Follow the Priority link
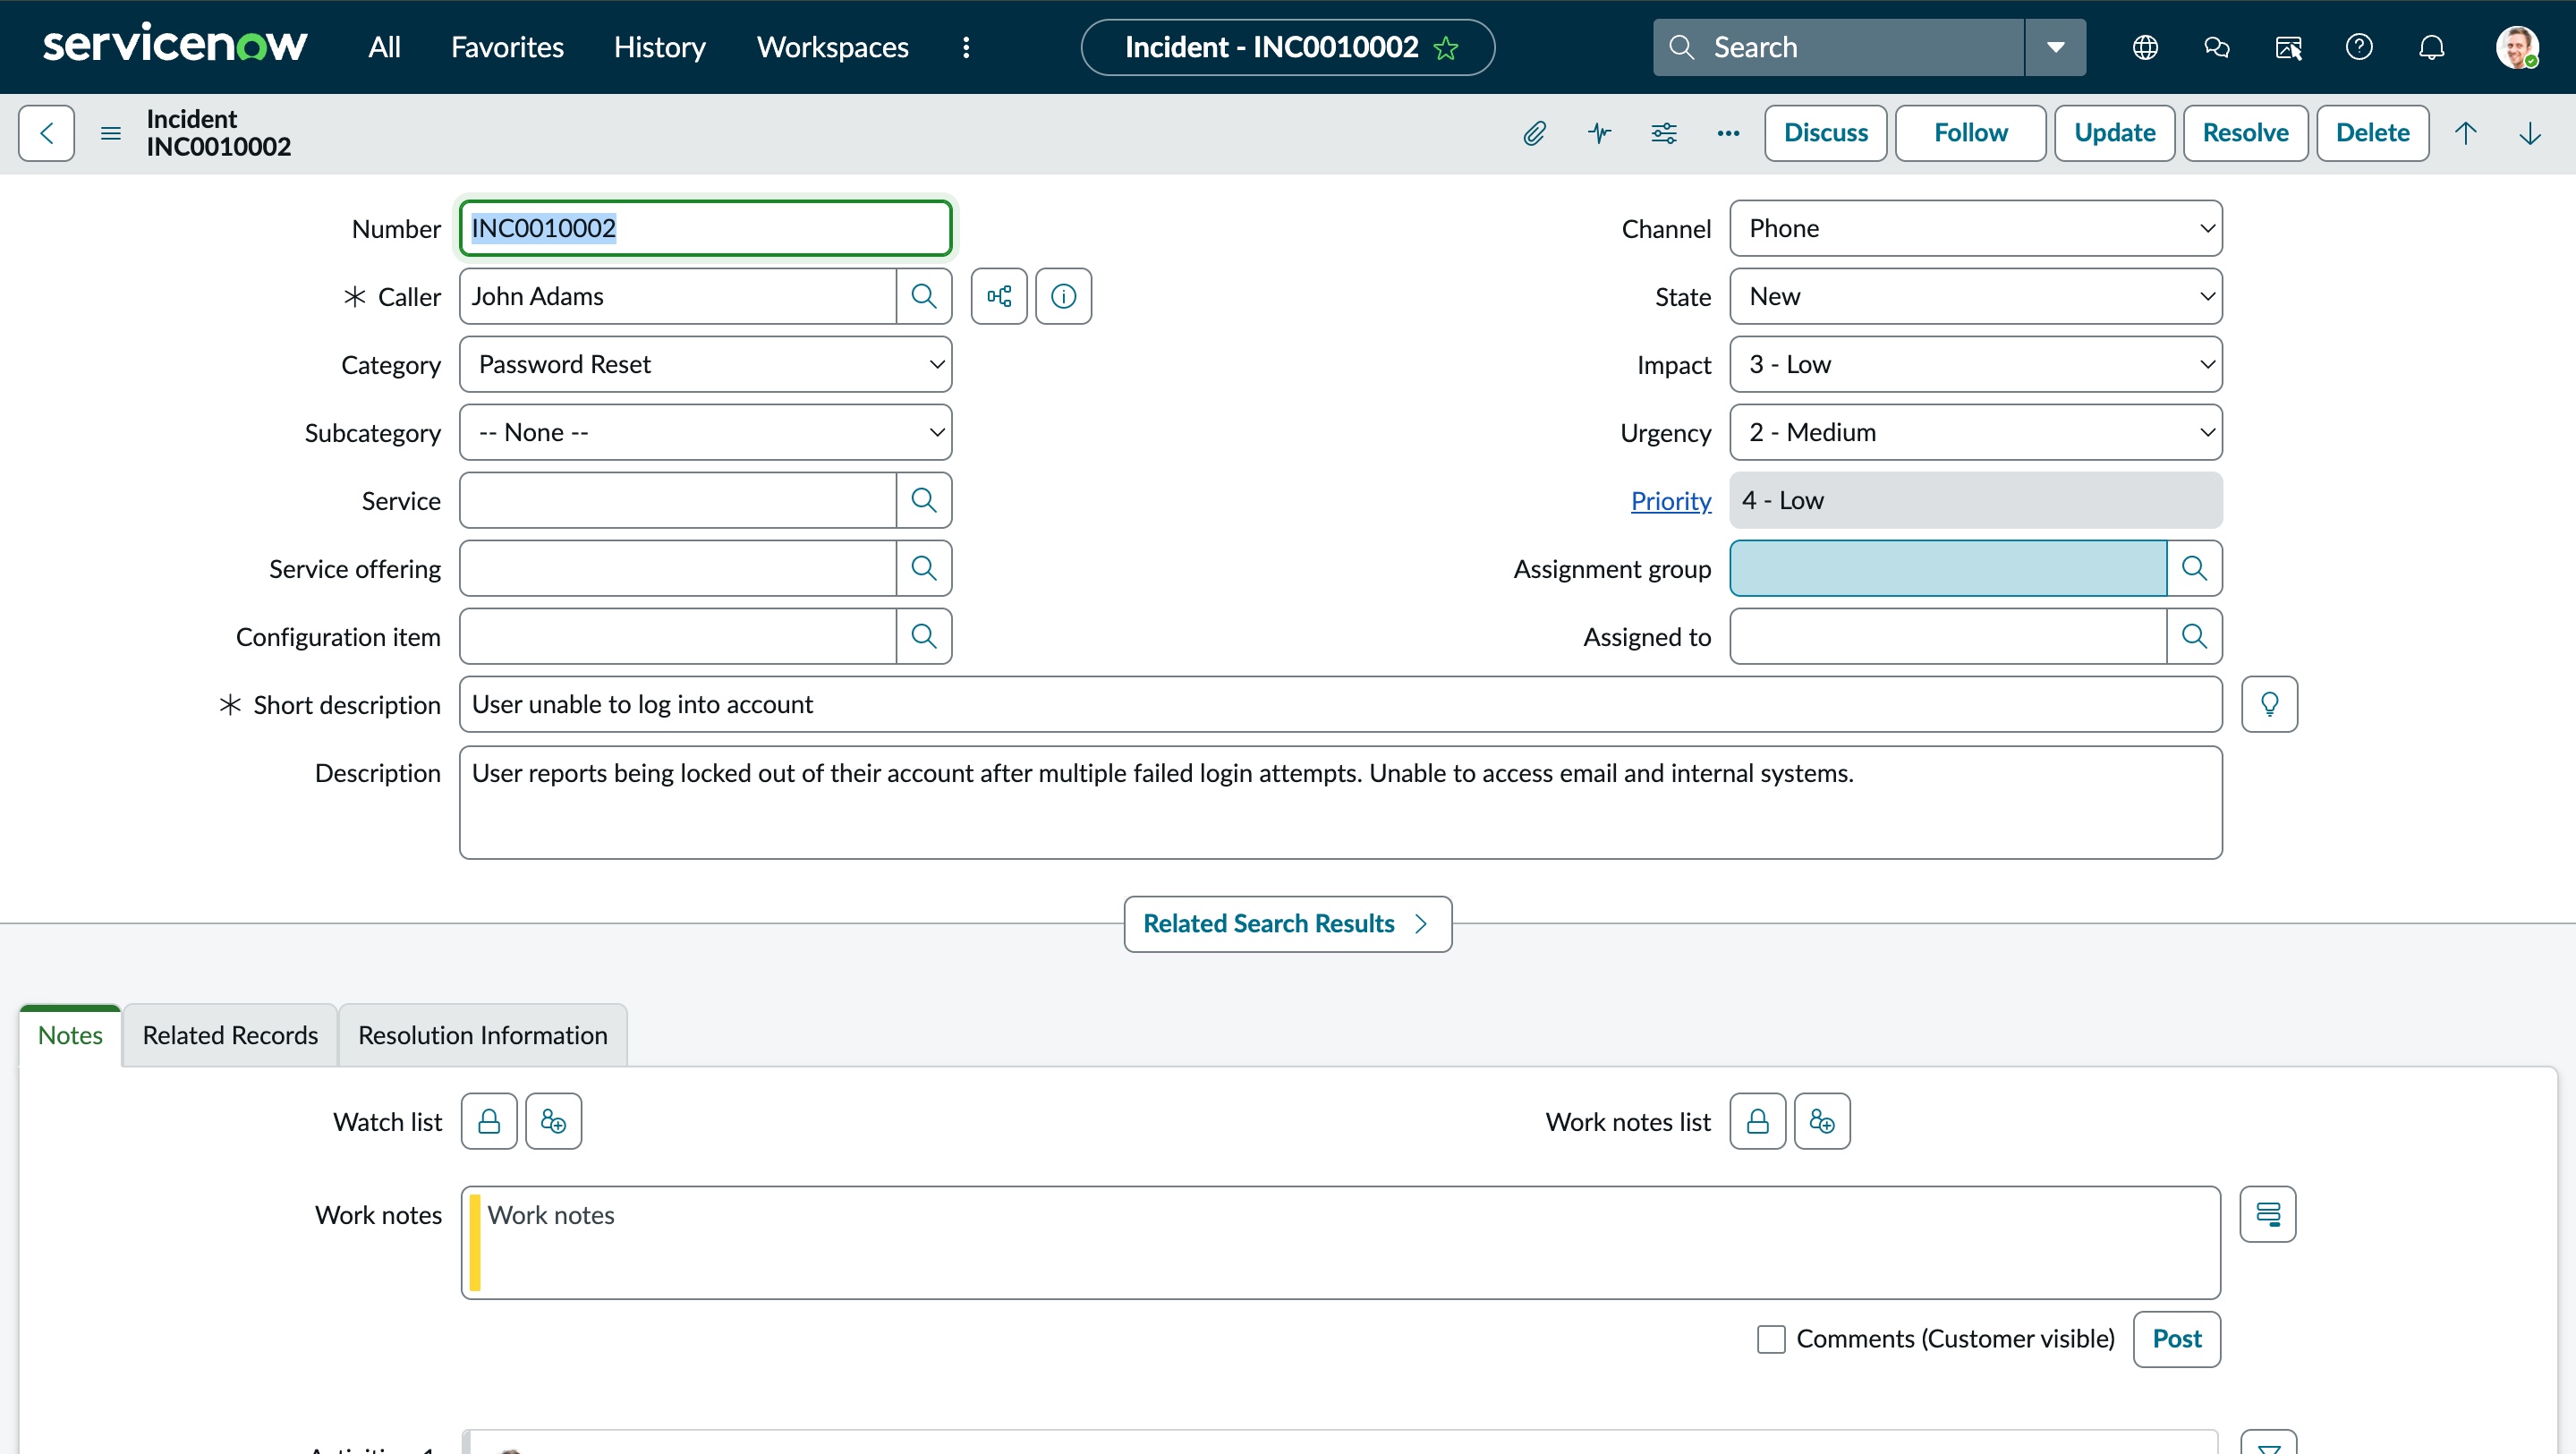The image size is (2576, 1454). (1670, 500)
